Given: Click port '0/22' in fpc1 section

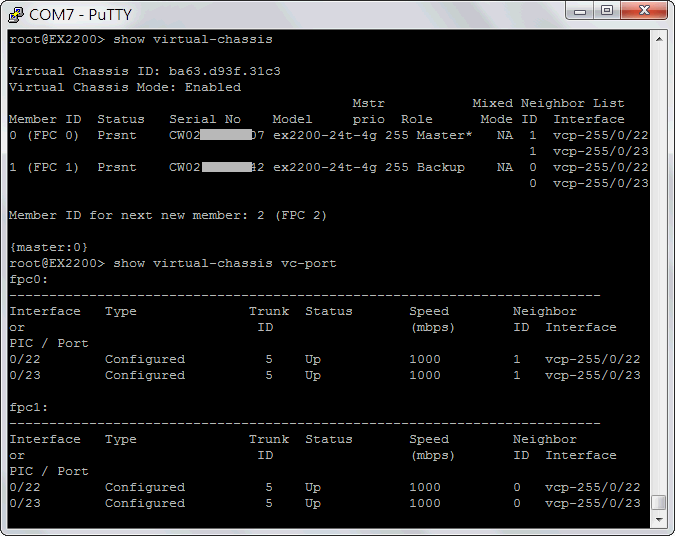Looking at the screenshot, I should click(x=25, y=487).
